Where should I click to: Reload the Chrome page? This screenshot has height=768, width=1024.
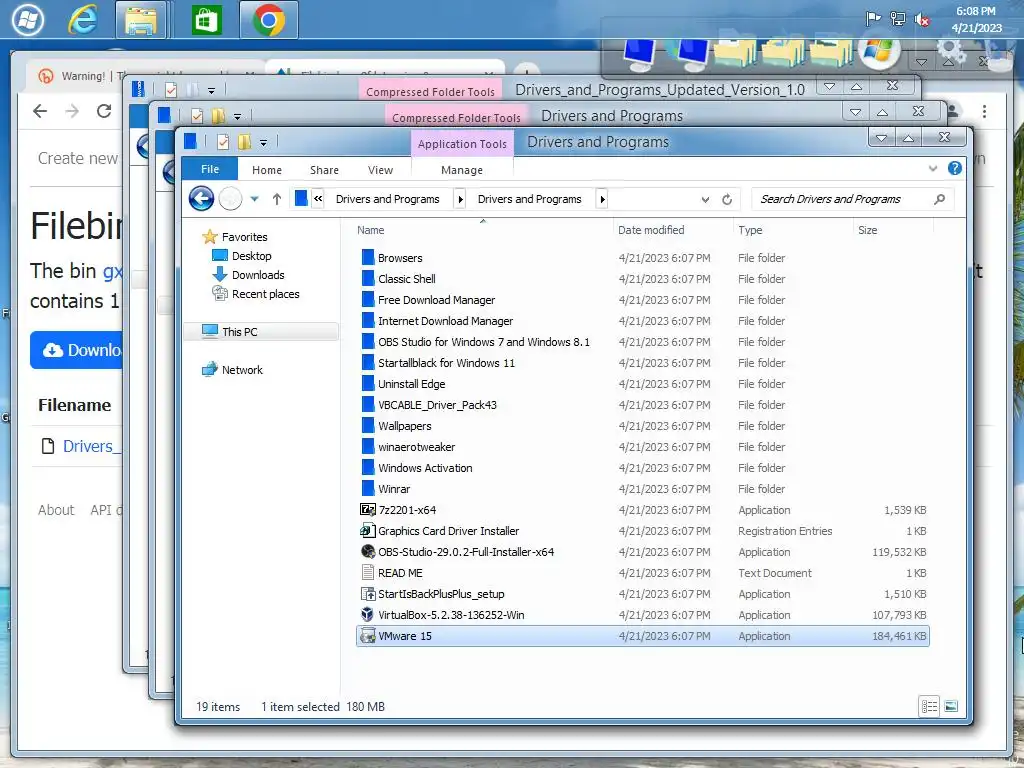coord(104,111)
